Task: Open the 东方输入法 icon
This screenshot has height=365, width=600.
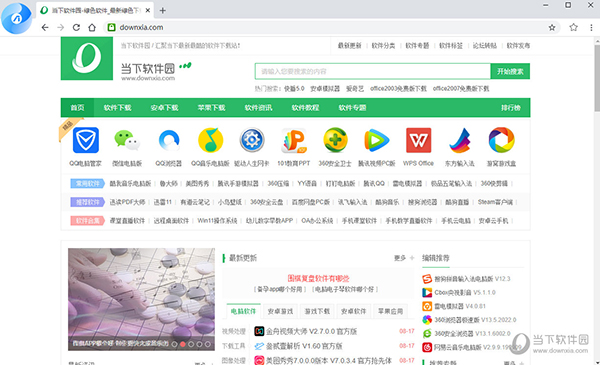Action: pyautogui.click(x=460, y=140)
